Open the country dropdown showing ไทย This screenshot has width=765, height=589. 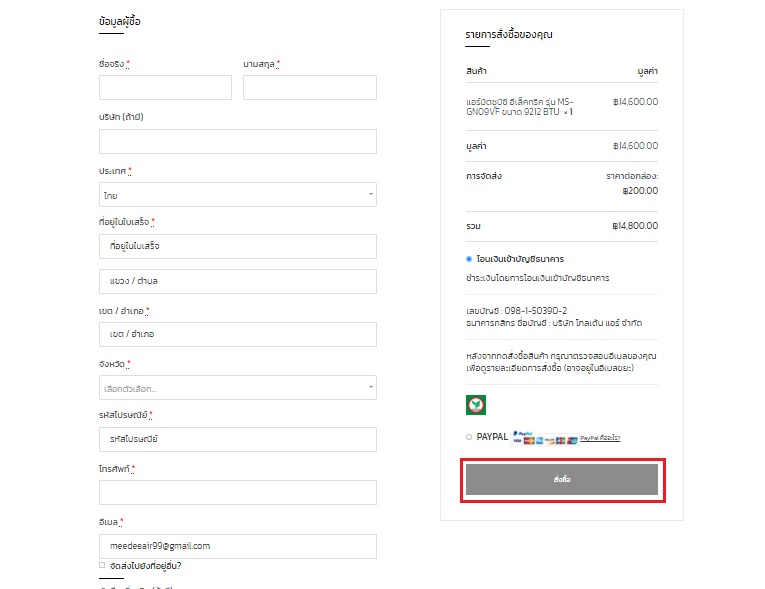point(238,195)
